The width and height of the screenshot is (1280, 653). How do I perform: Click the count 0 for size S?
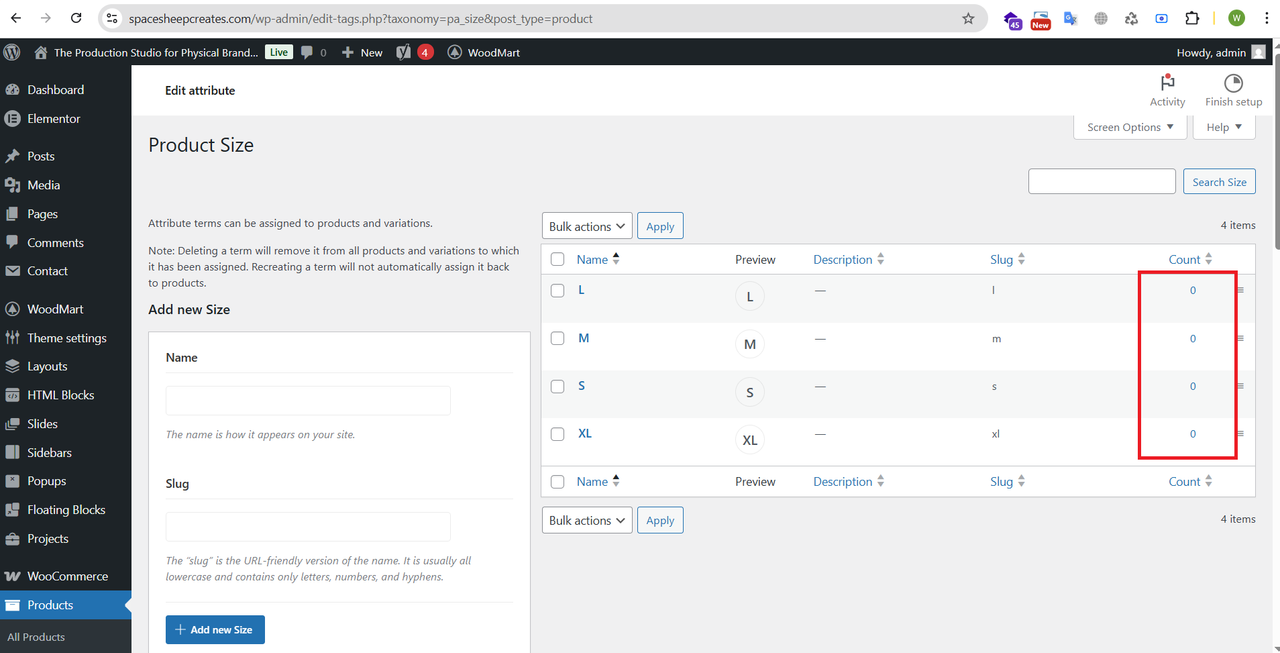pyautogui.click(x=1192, y=386)
